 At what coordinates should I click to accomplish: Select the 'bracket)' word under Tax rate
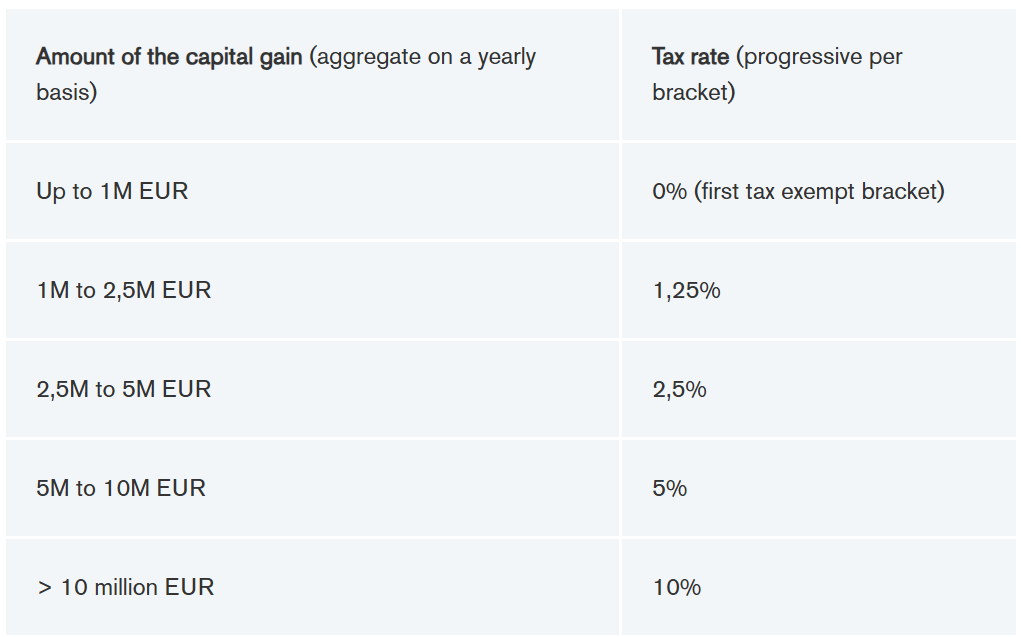click(x=693, y=93)
